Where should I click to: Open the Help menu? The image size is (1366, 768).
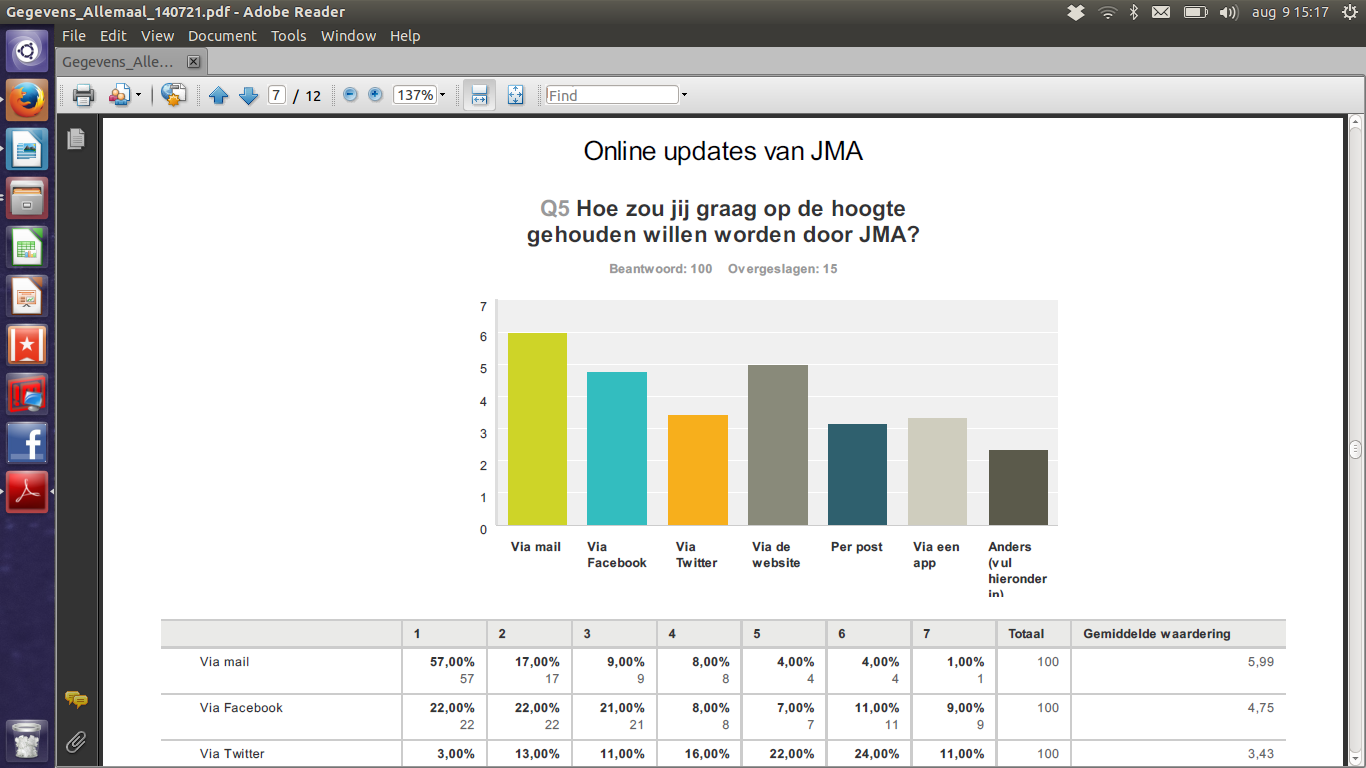405,36
